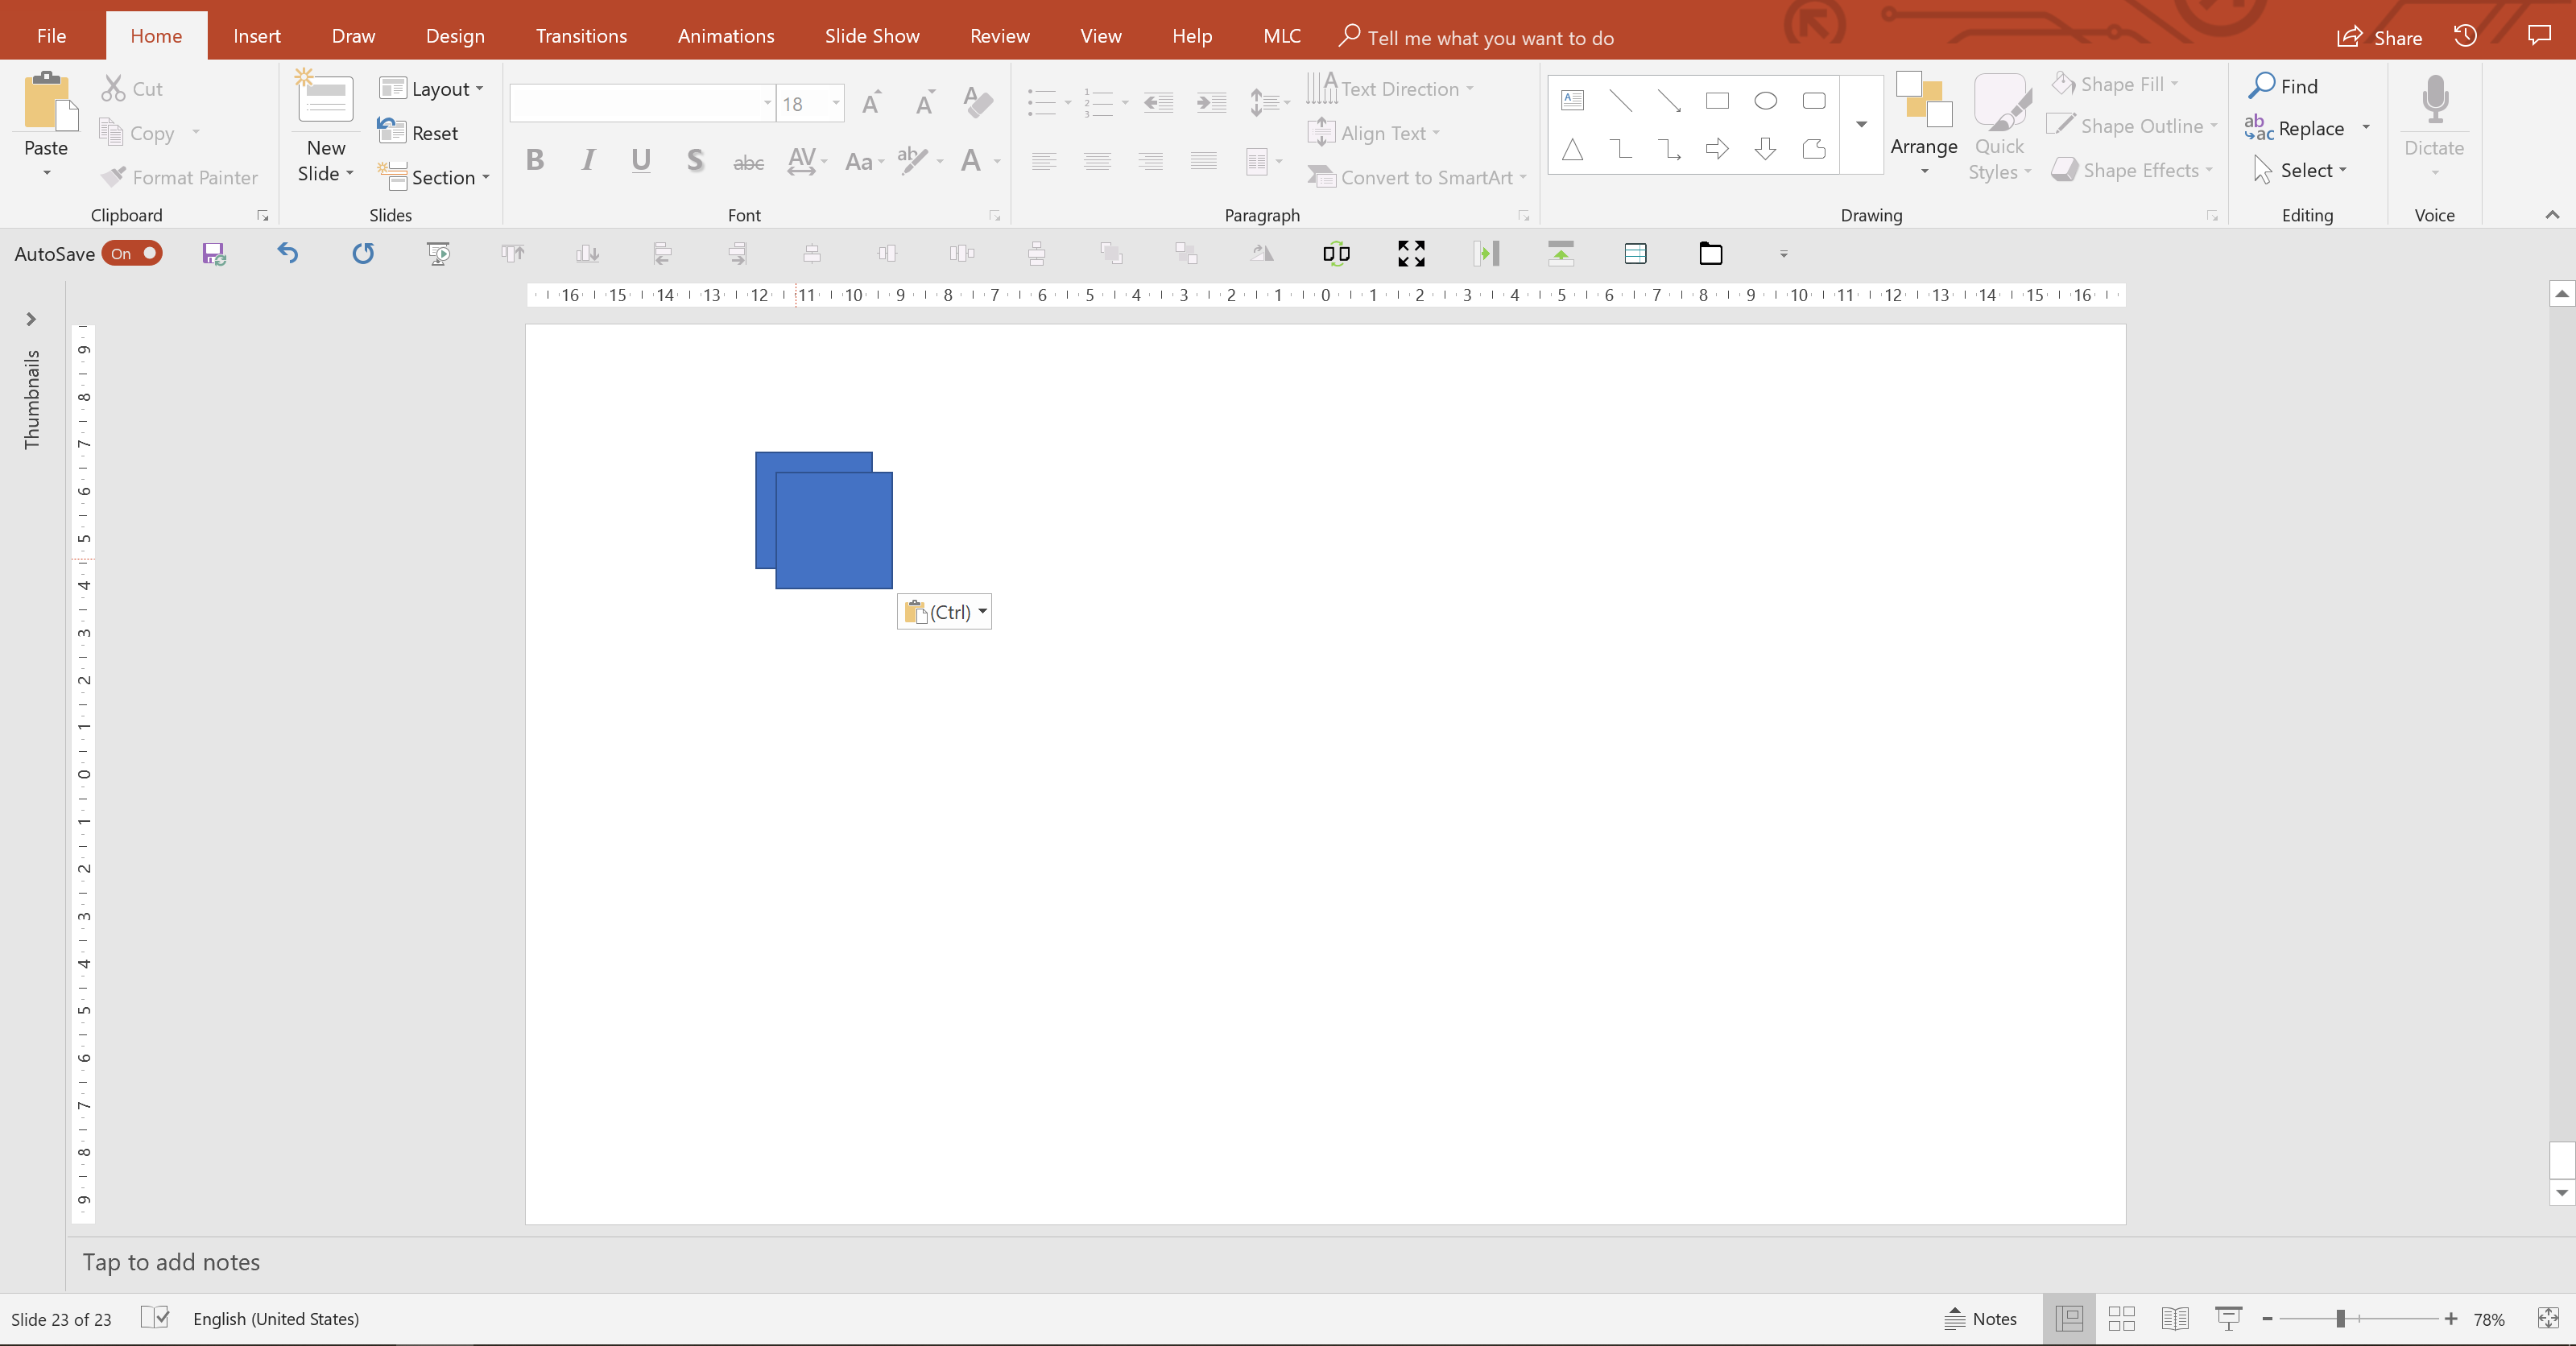Click the Share button
Image resolution: width=2576 pixels, height=1346 pixels.
(x=2379, y=37)
